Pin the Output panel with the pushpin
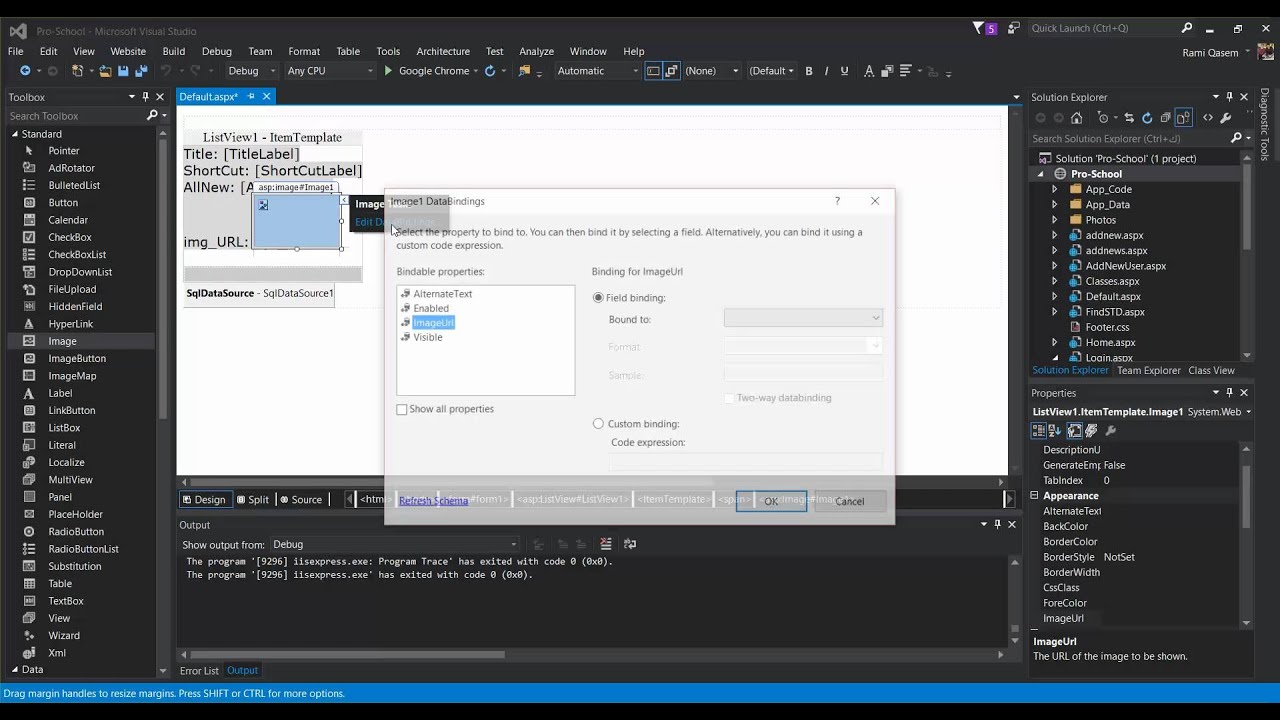This screenshot has width=1280, height=720. [x=997, y=524]
